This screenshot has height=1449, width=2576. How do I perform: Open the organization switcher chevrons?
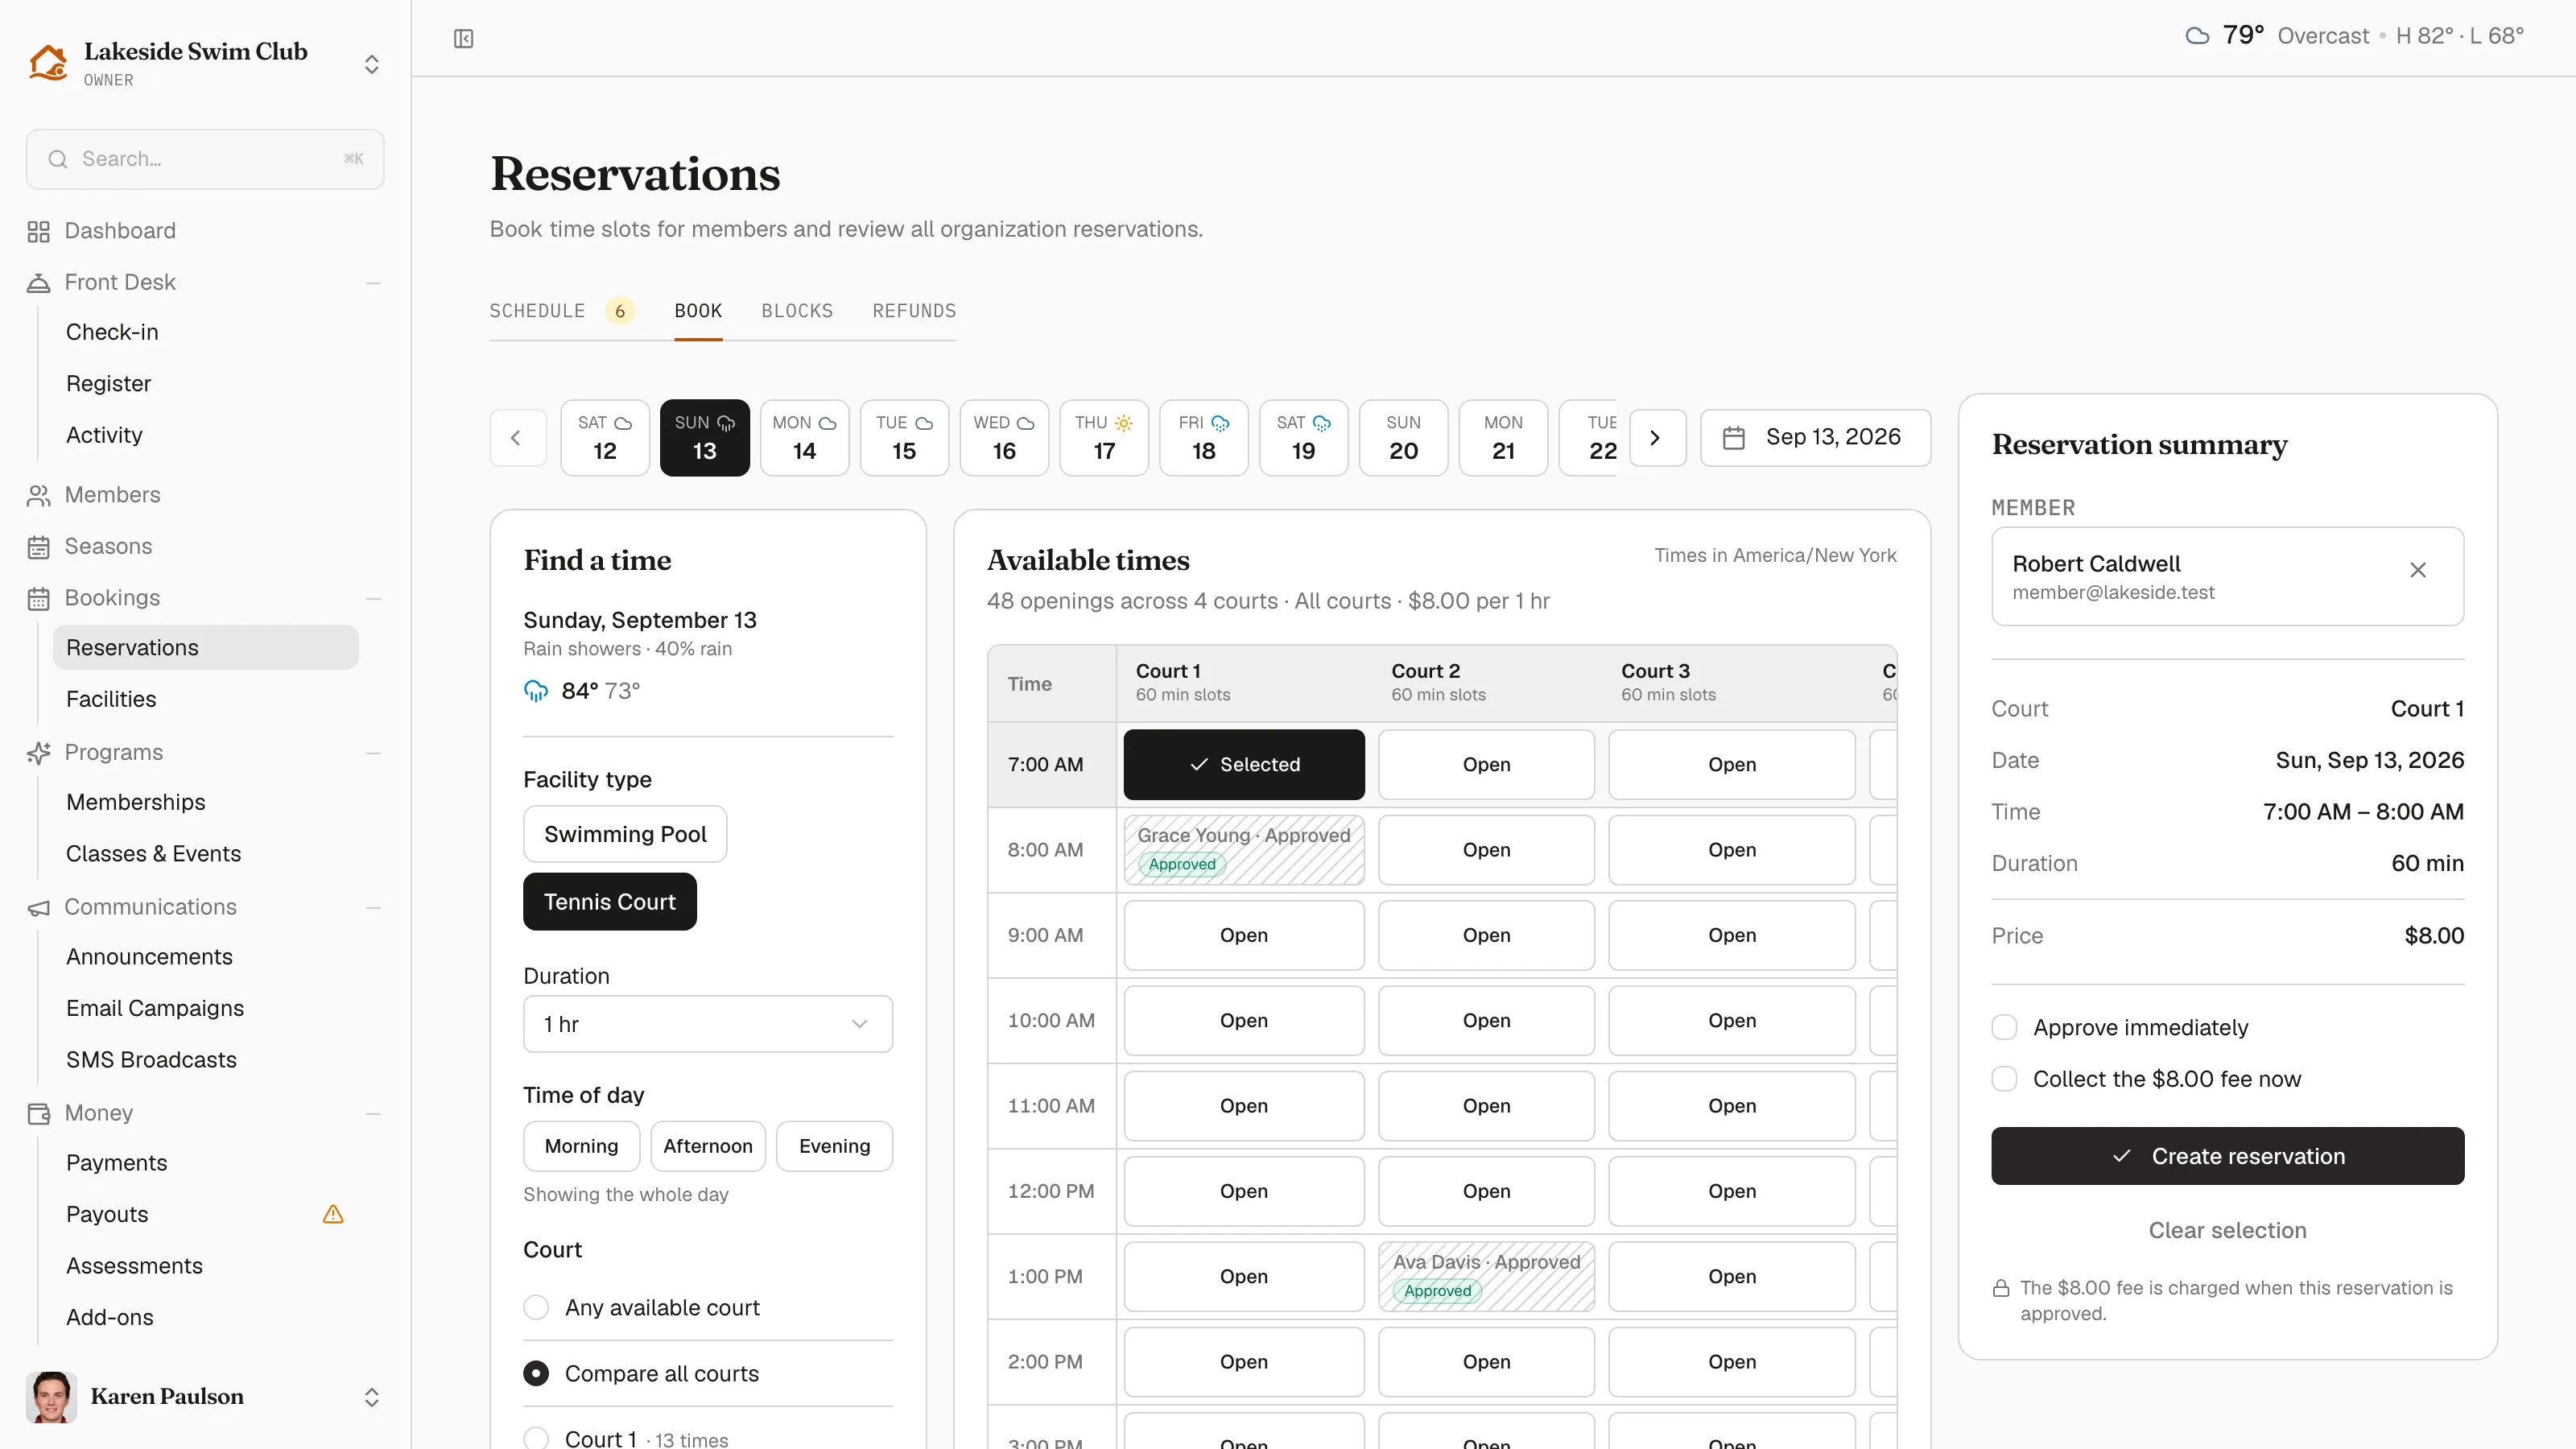click(x=371, y=65)
